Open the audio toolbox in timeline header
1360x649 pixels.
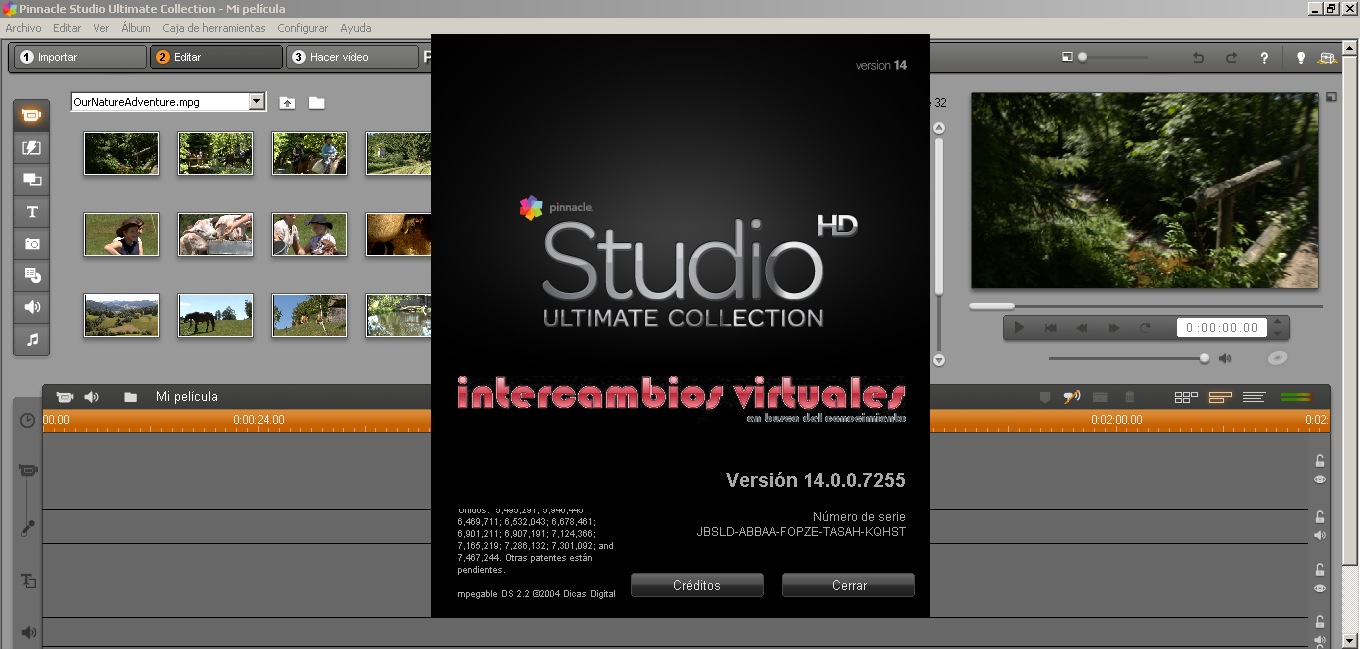[x=92, y=397]
